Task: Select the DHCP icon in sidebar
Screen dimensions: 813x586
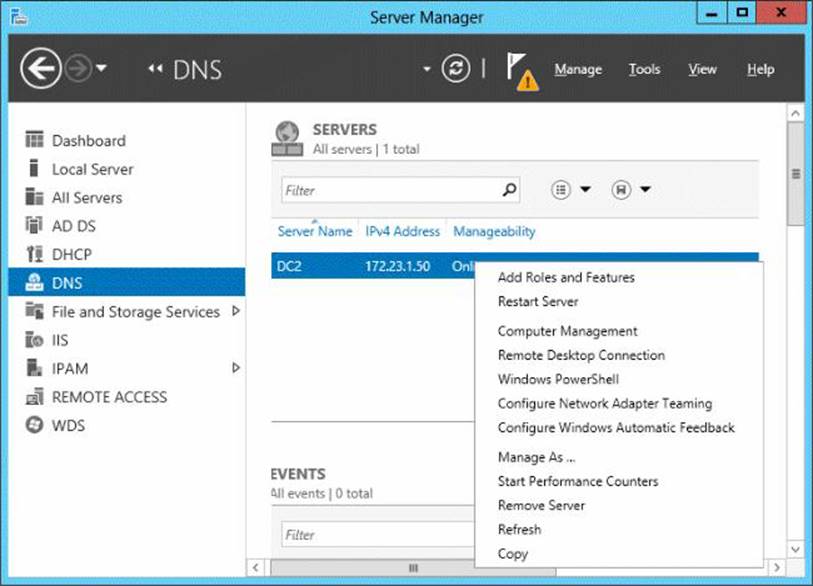Action: (35, 255)
